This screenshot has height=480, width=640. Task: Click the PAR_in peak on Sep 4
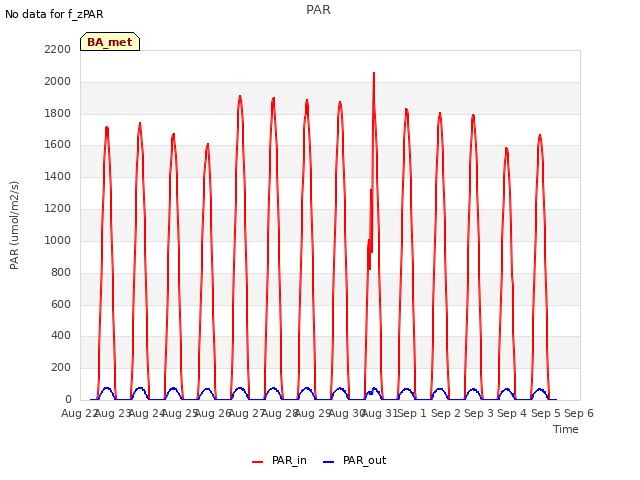click(x=507, y=149)
